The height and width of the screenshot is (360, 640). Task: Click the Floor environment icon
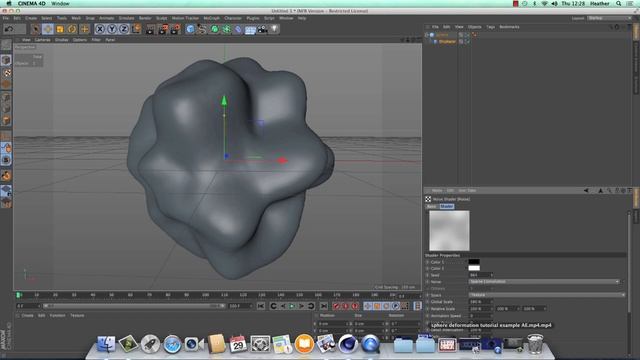[x=250, y=29]
